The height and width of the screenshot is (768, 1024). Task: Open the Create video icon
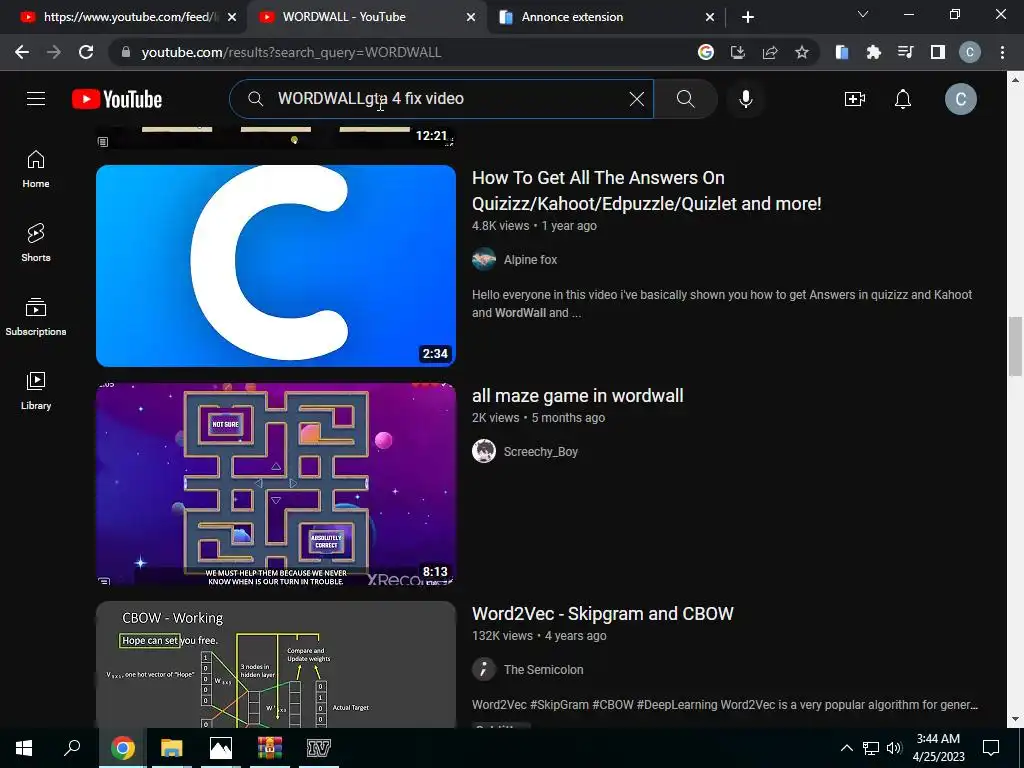(854, 99)
